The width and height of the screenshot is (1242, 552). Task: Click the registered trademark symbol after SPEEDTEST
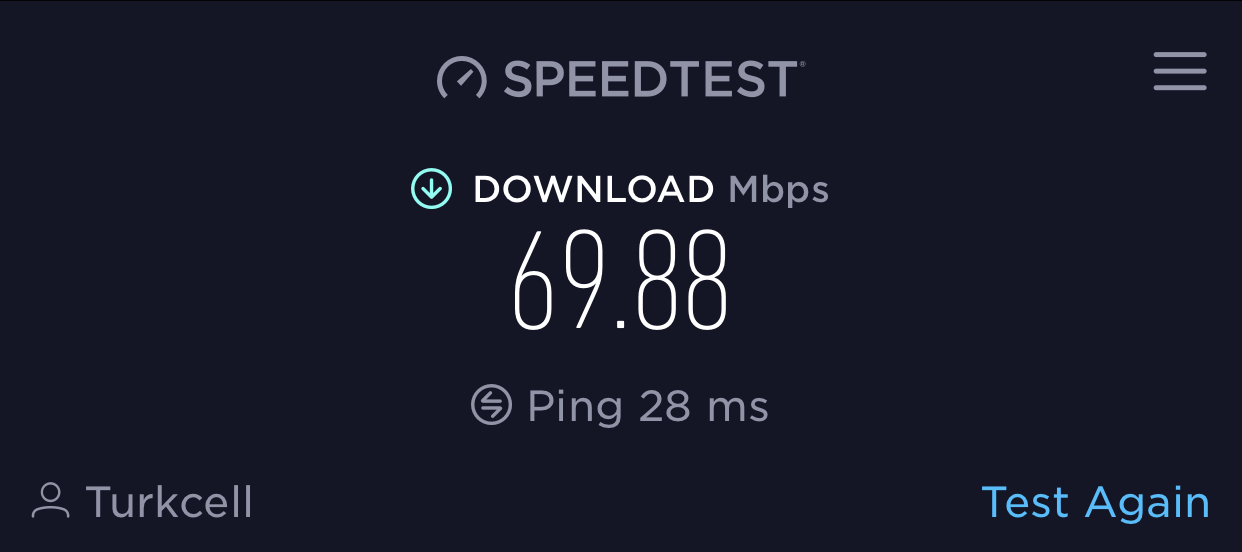coord(802,64)
